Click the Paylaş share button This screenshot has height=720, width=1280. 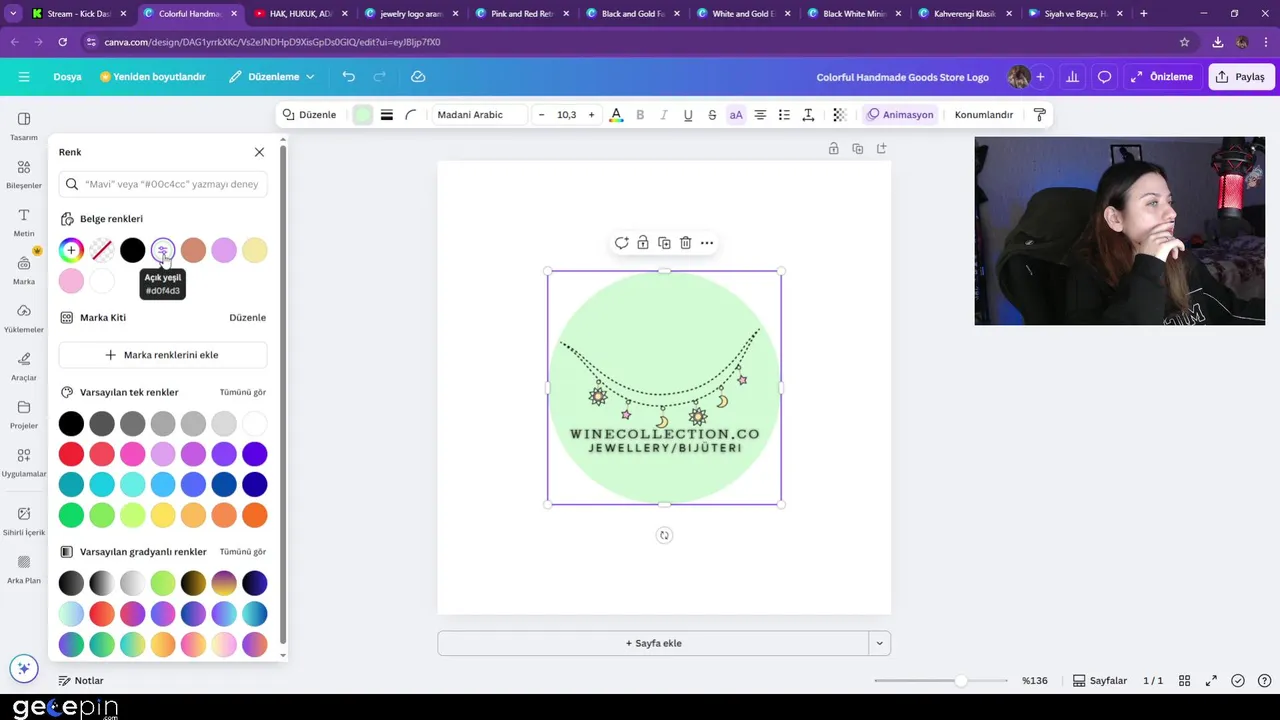[1240, 77]
